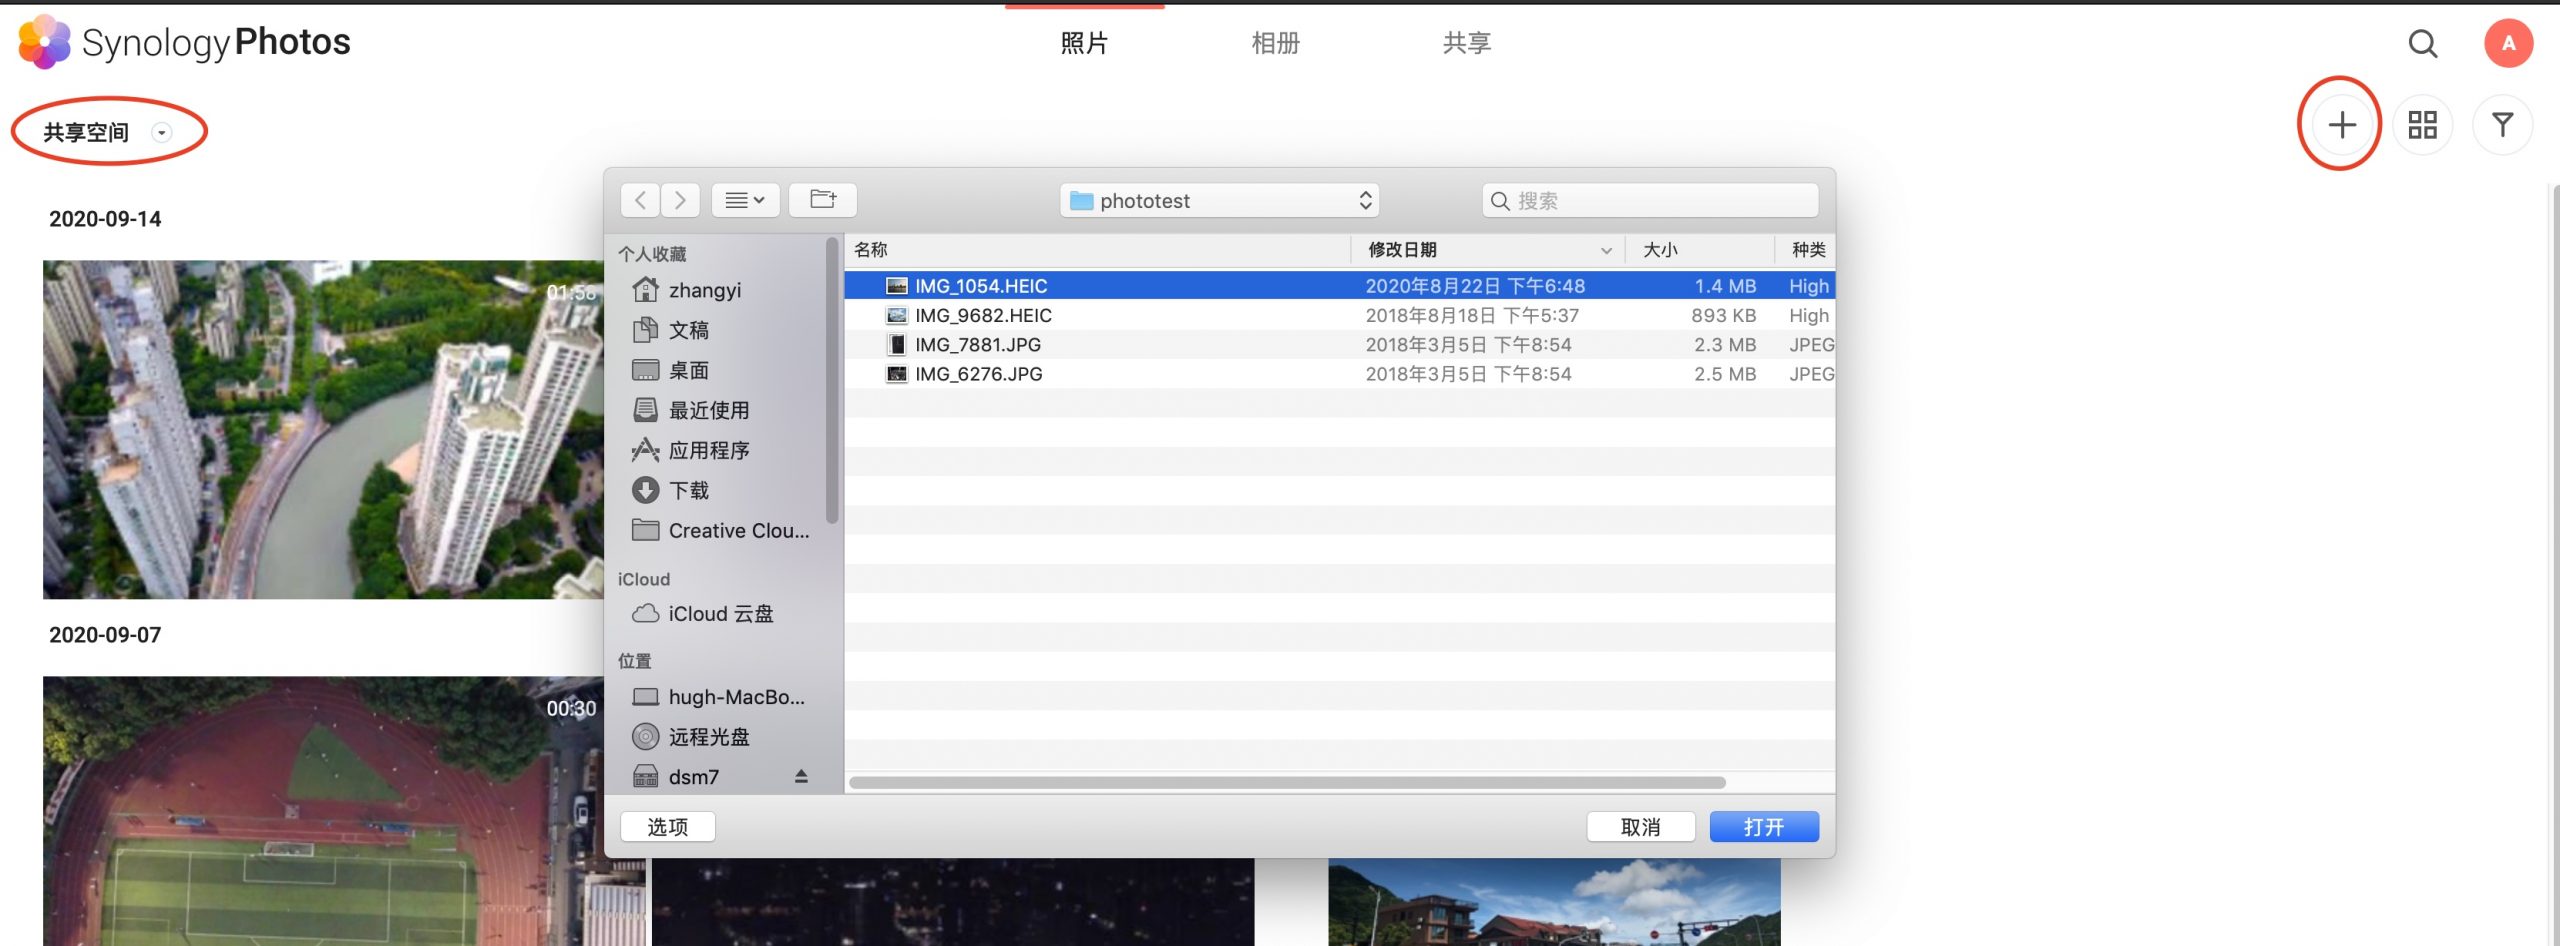Eject the dsm7 volume

tap(801, 776)
